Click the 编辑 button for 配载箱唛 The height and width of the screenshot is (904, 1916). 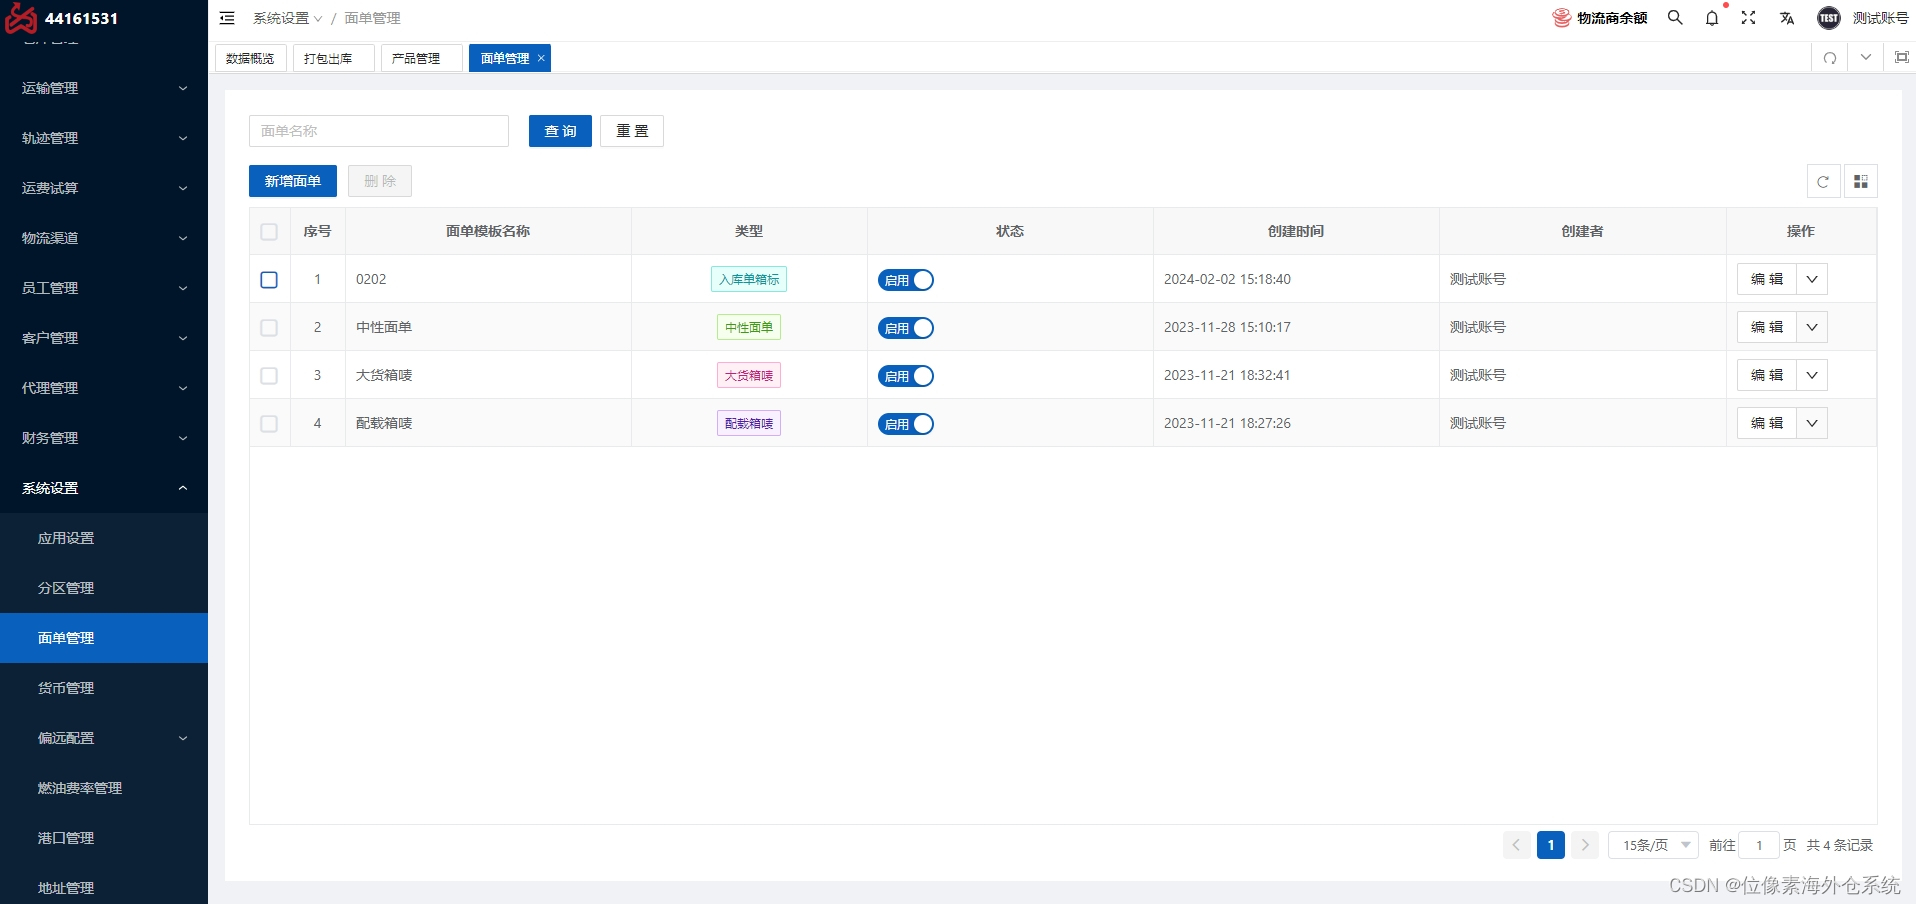(1767, 423)
